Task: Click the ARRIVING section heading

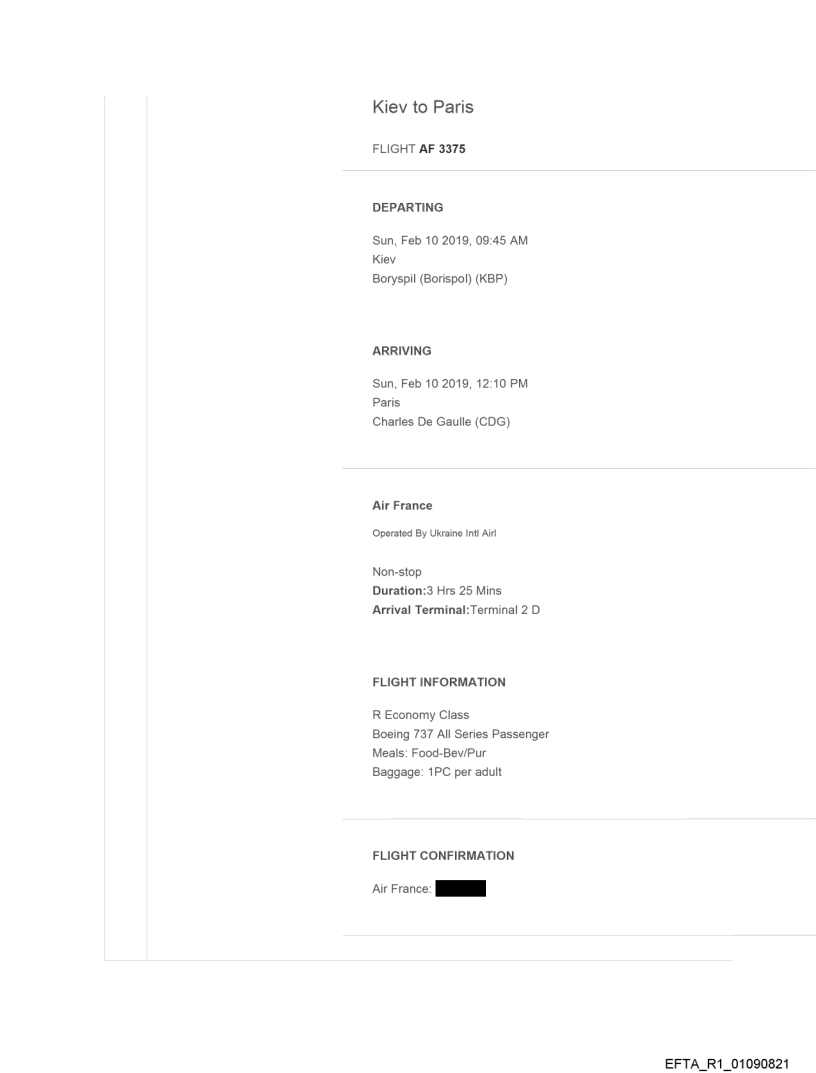Action: pyautogui.click(x=403, y=351)
